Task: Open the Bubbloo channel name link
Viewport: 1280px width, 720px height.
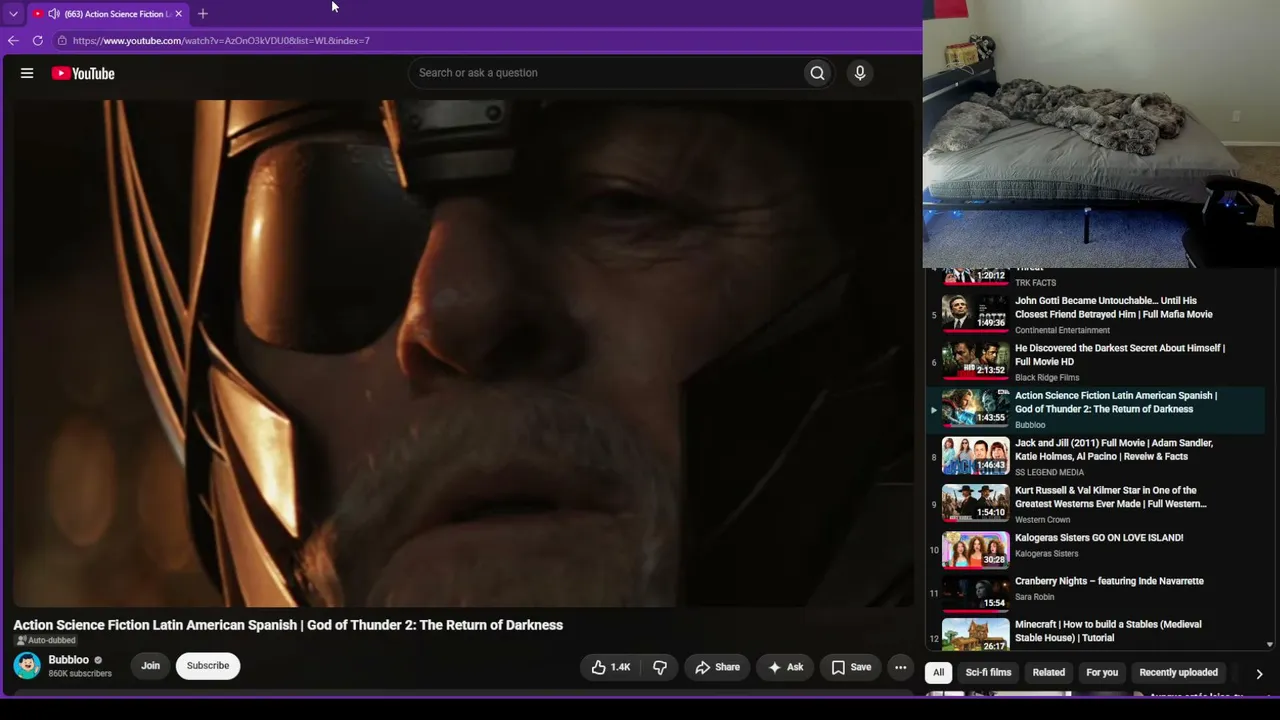Action: coord(69,660)
